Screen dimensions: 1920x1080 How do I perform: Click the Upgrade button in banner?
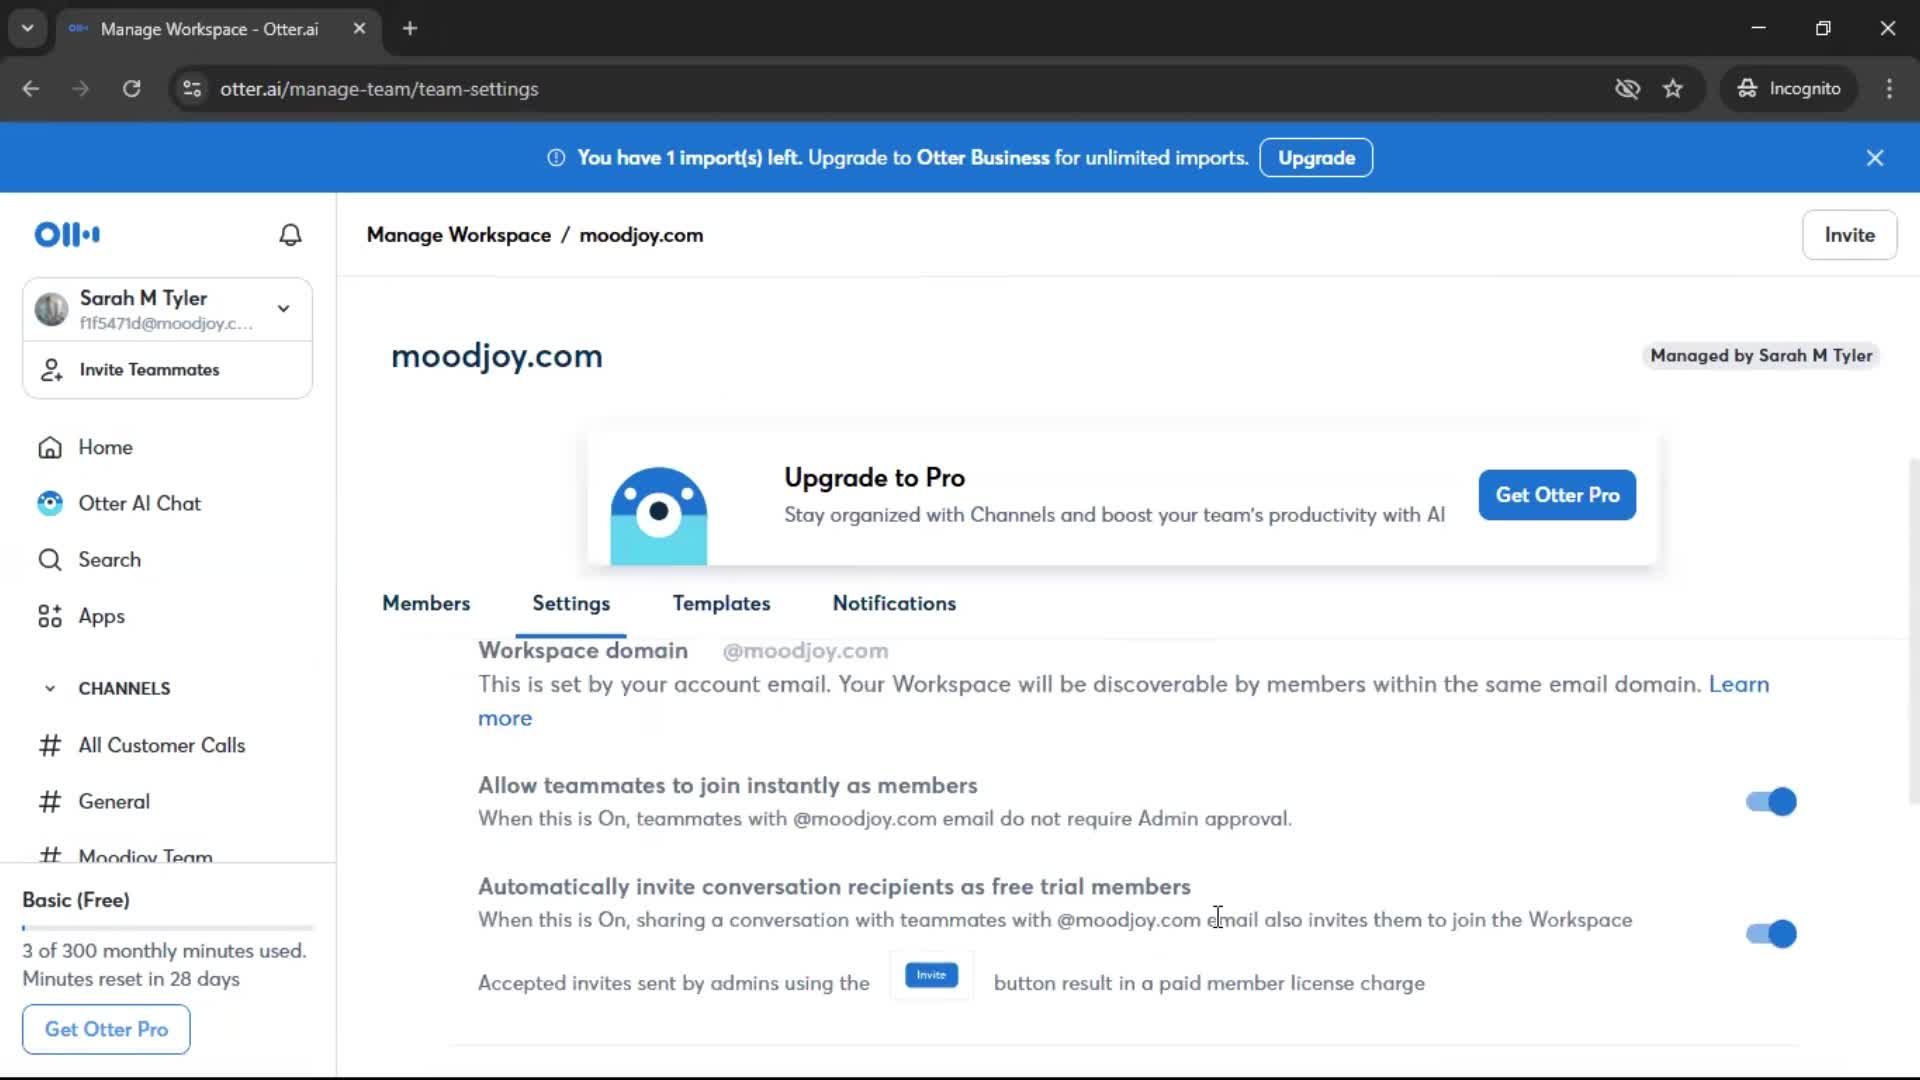[1316, 158]
